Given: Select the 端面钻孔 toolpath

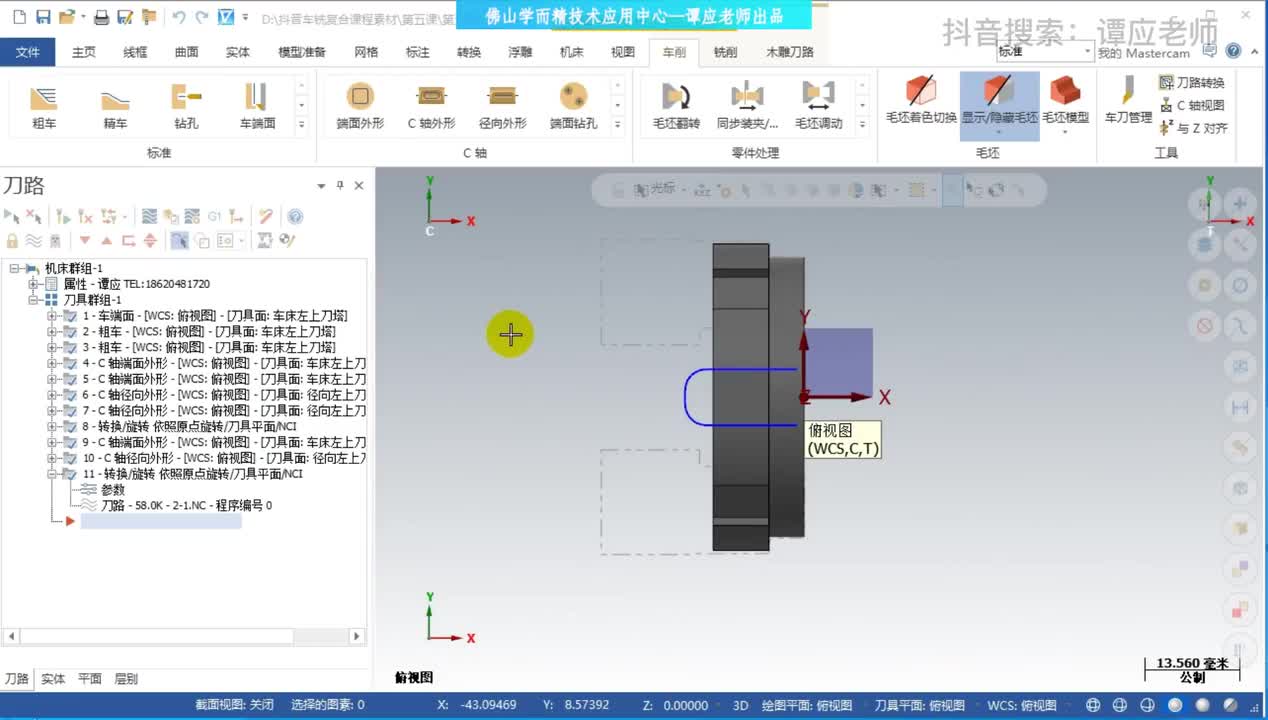Looking at the screenshot, I should [573, 107].
